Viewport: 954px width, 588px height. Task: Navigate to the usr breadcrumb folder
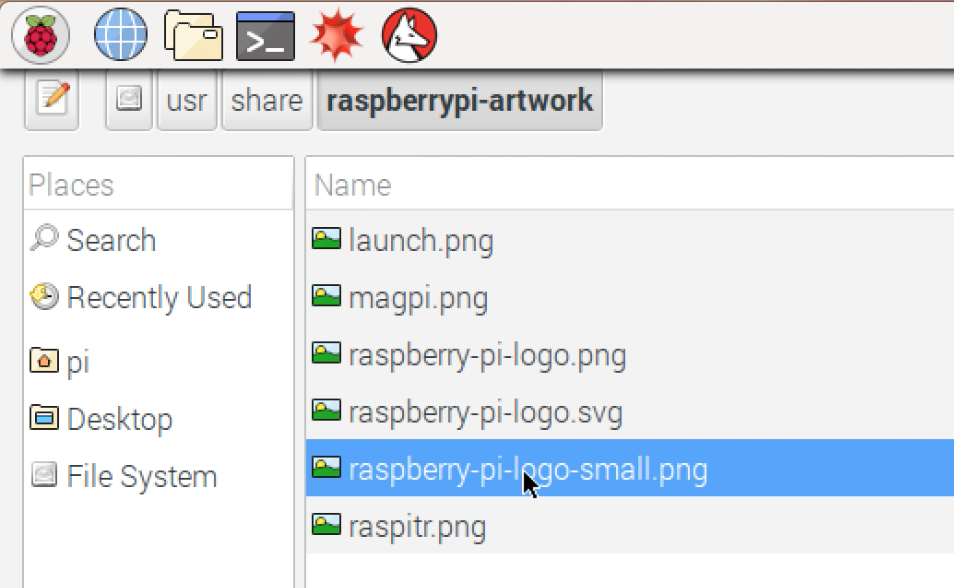point(186,99)
